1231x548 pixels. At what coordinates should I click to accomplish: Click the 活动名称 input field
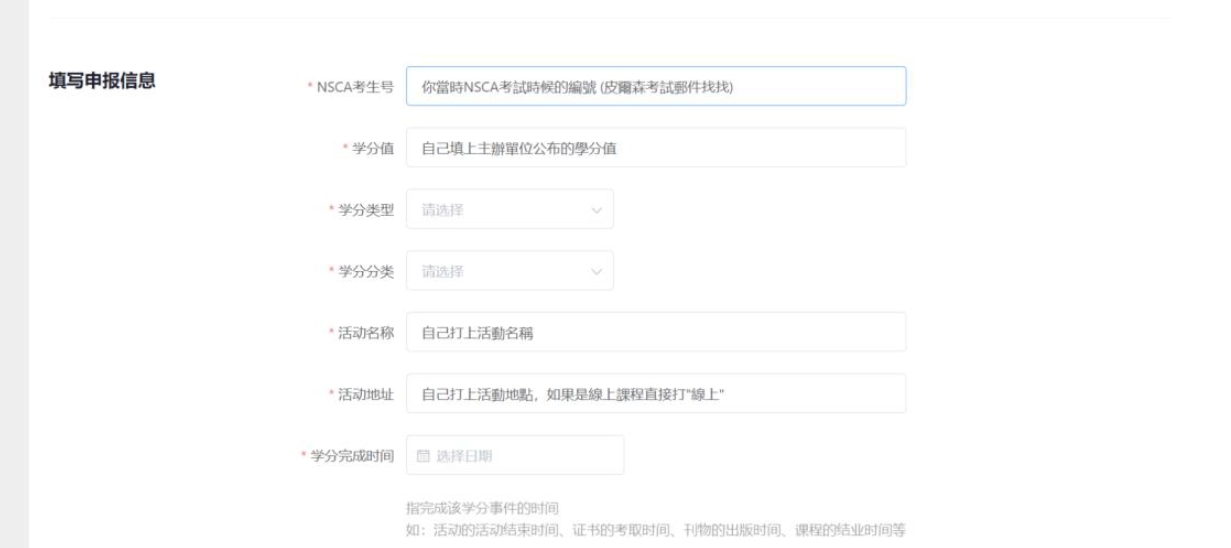click(656, 332)
